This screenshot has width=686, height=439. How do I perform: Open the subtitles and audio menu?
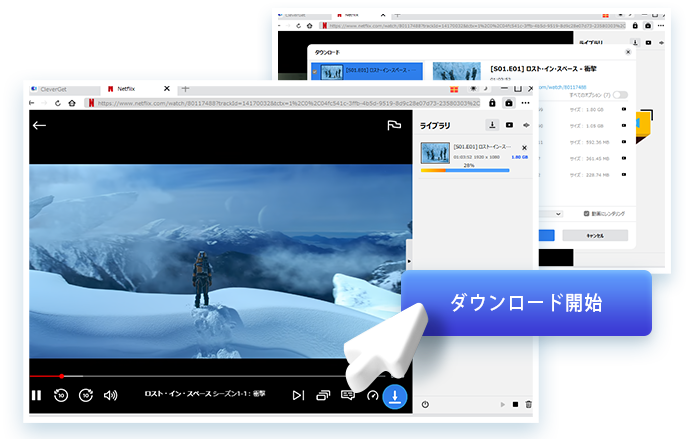(348, 395)
